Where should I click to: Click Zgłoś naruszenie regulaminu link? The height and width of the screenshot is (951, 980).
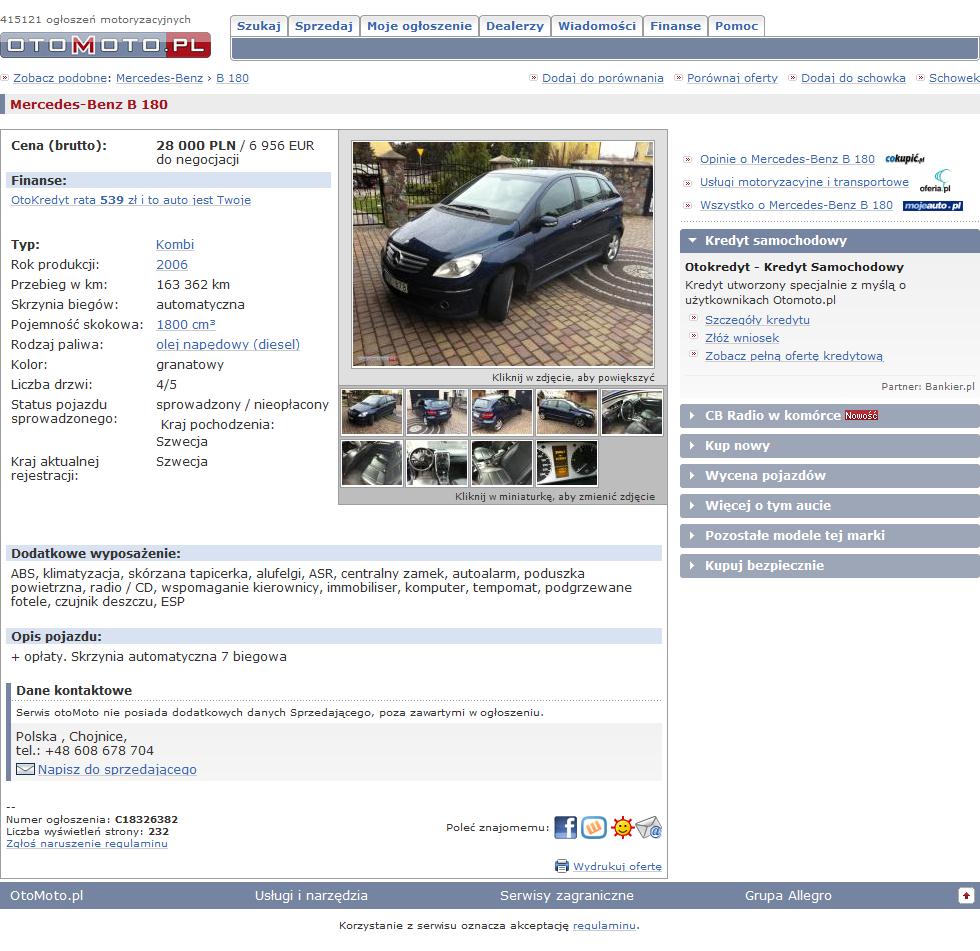coord(87,844)
